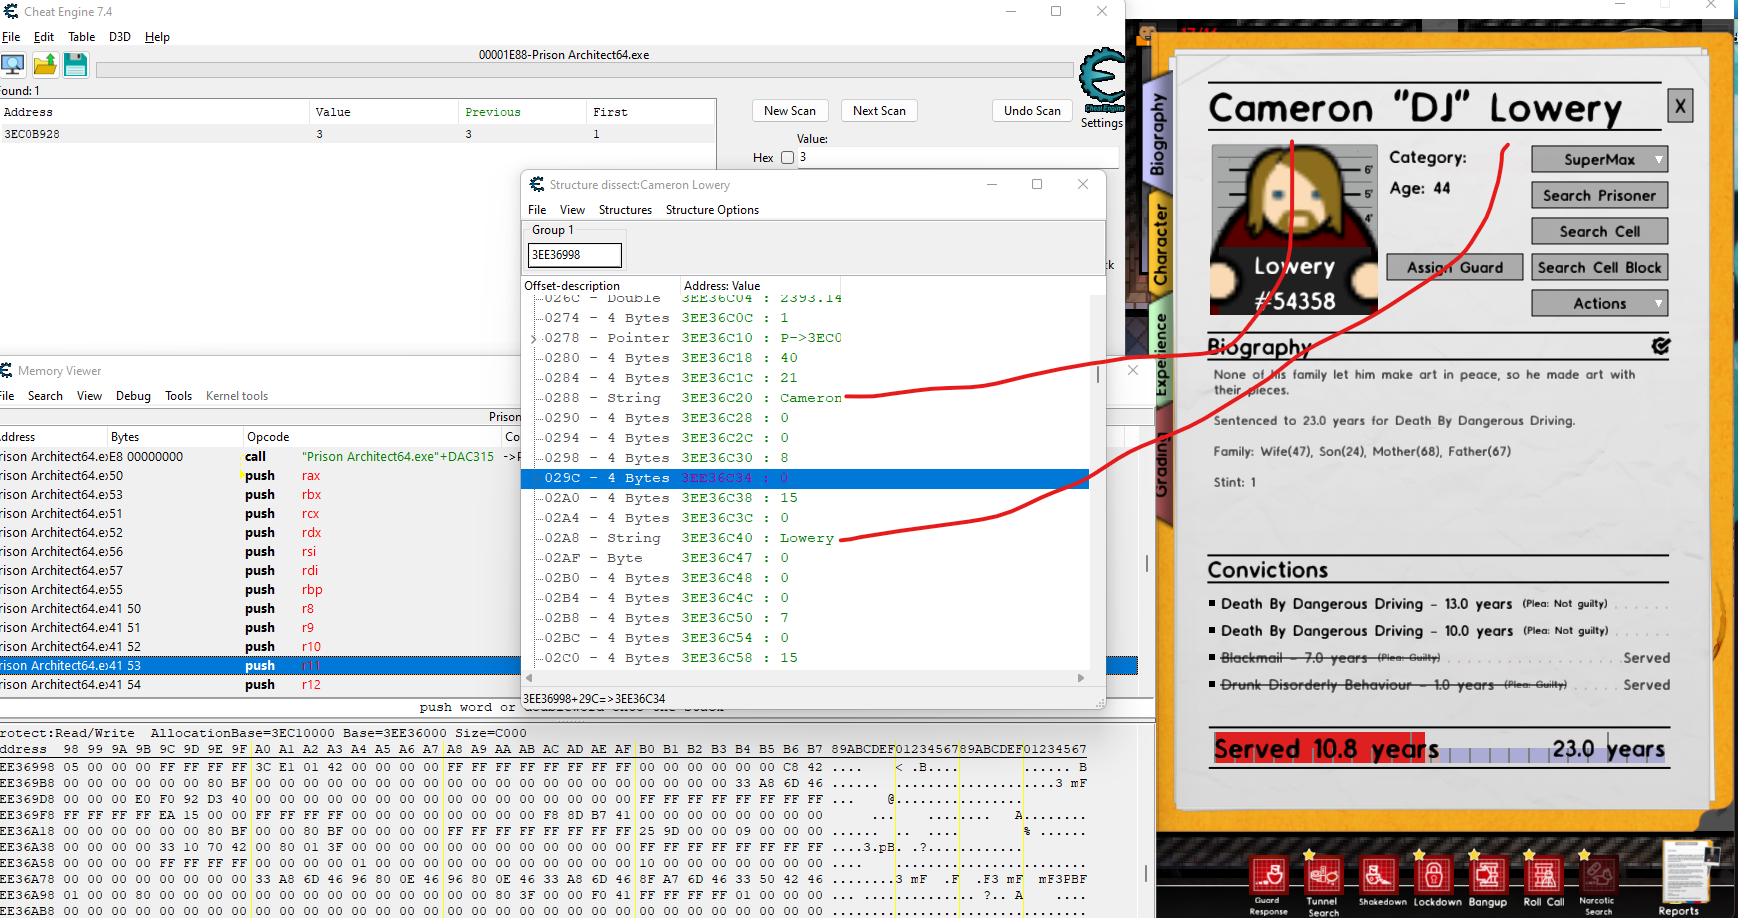Open the Structure Options menu
The height and width of the screenshot is (918, 1738).
tap(712, 210)
